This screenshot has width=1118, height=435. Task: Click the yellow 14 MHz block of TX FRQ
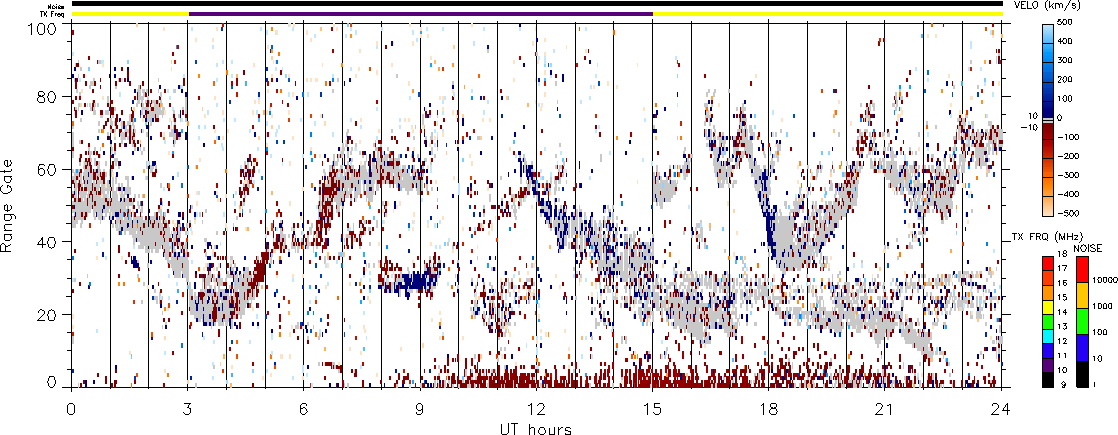point(1047,307)
